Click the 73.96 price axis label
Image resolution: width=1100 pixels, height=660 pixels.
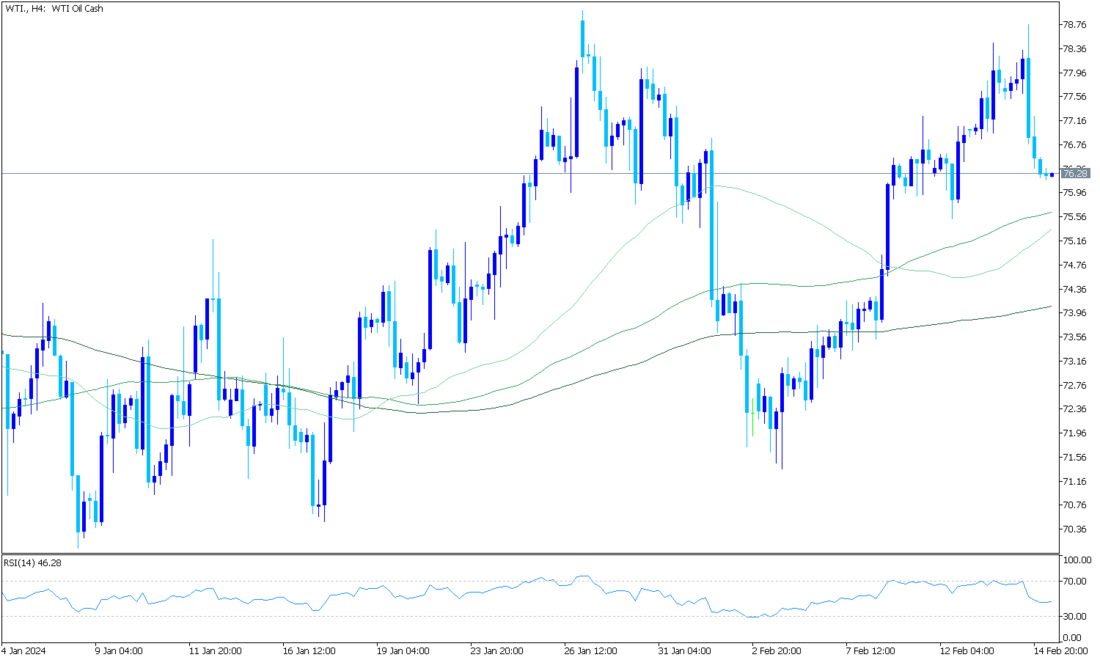click(1075, 312)
